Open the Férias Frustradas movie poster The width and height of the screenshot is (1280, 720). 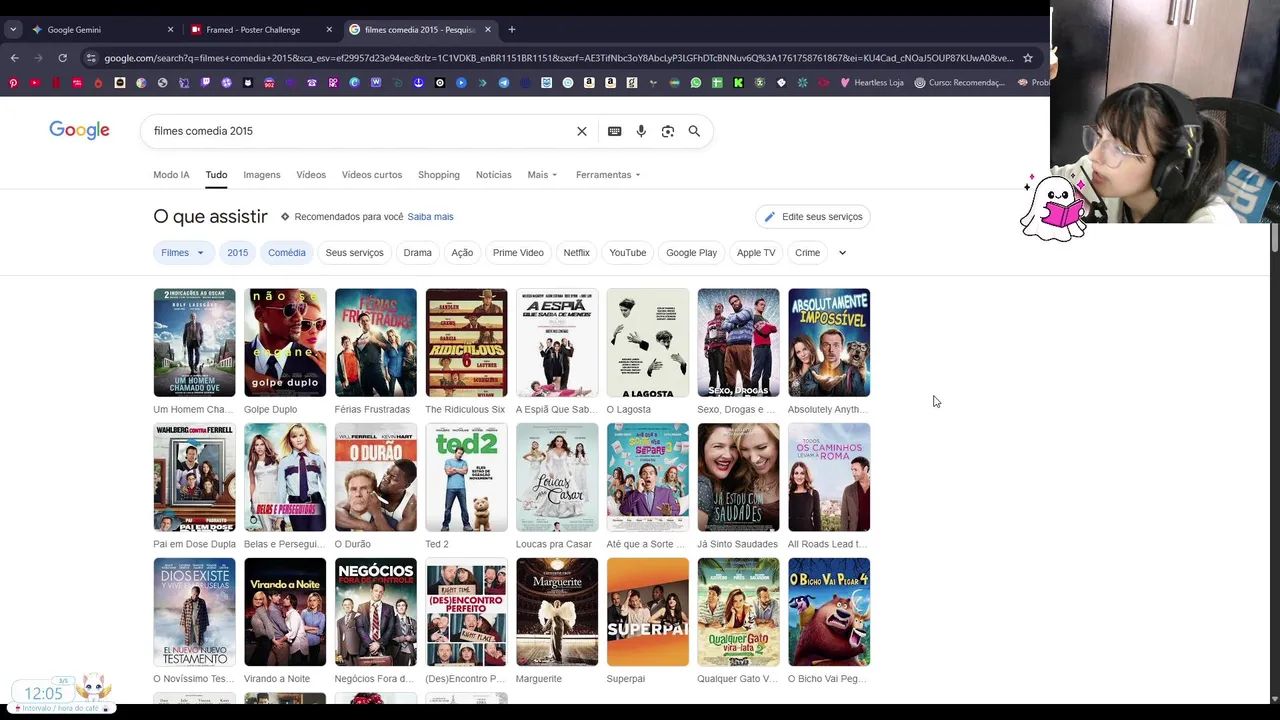click(376, 343)
